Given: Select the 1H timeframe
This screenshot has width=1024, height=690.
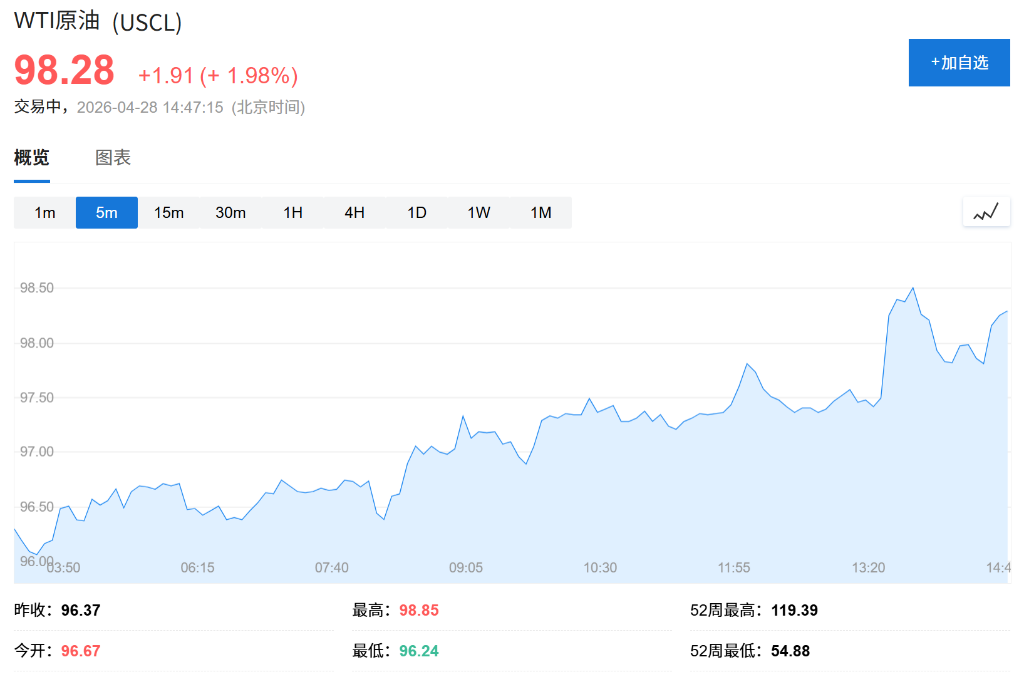Looking at the screenshot, I should click(292, 212).
